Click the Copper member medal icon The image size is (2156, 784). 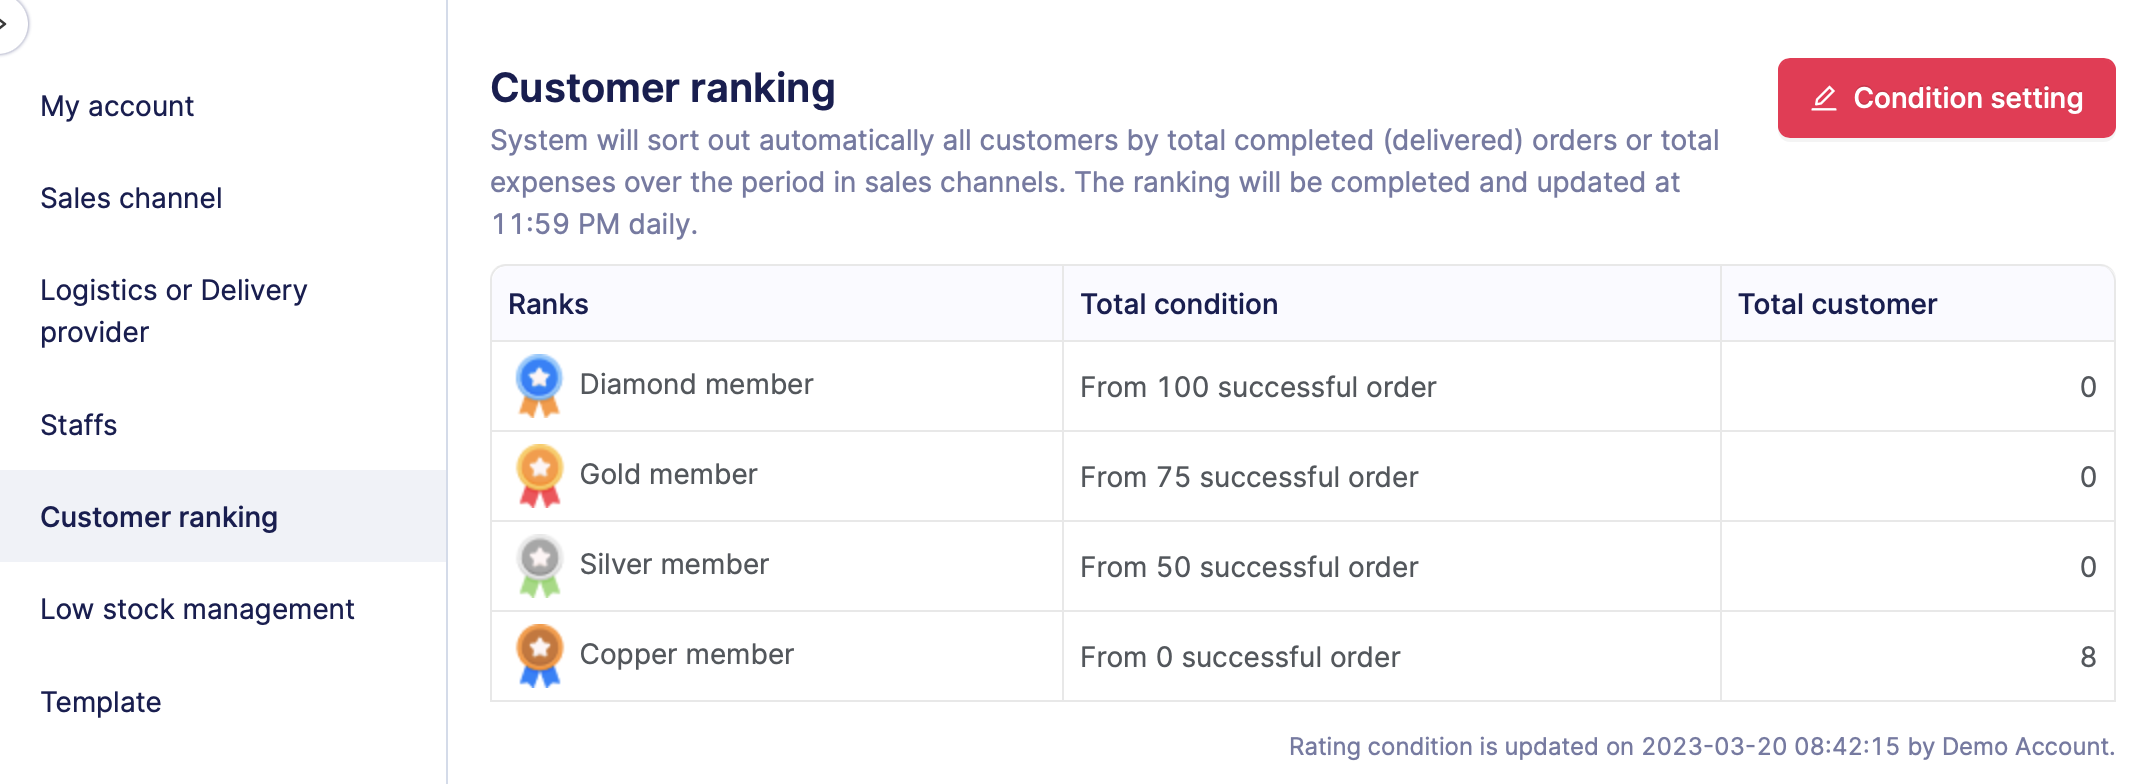click(539, 655)
